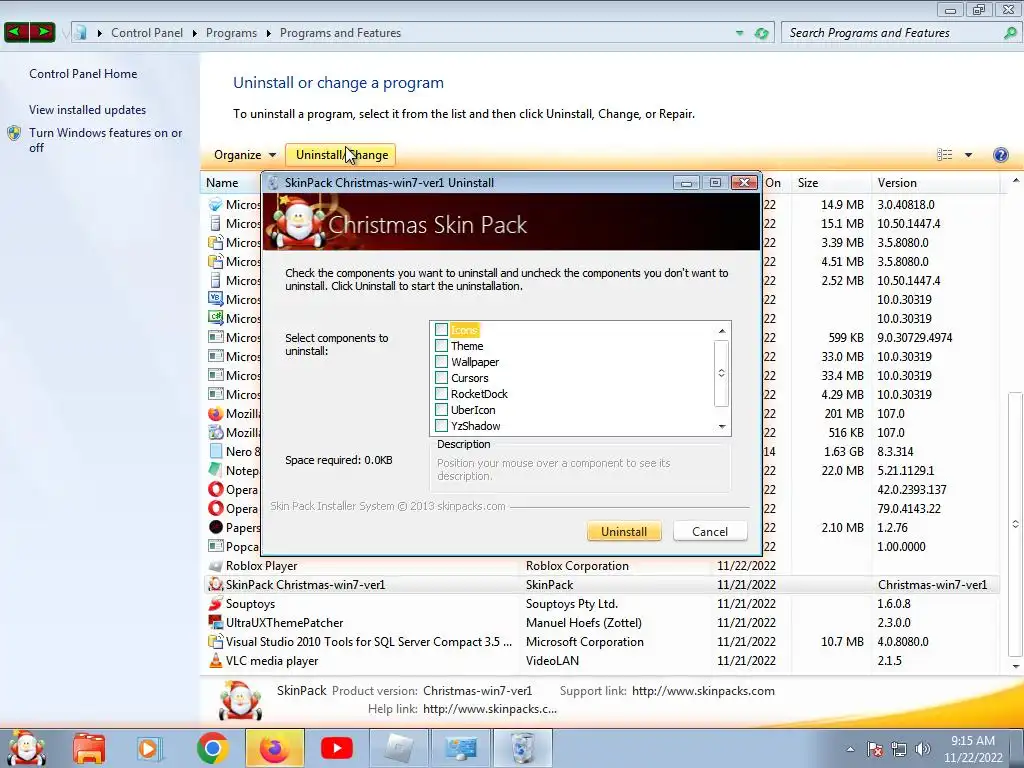This screenshot has width=1024, height=768.
Task: Switch to Firefox in the taskbar
Action: (274, 748)
